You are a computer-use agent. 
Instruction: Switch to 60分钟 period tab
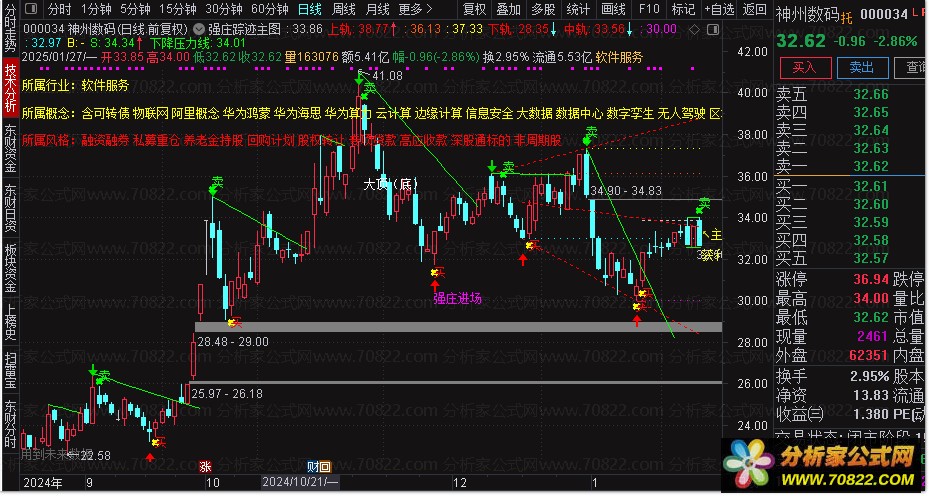(270, 9)
